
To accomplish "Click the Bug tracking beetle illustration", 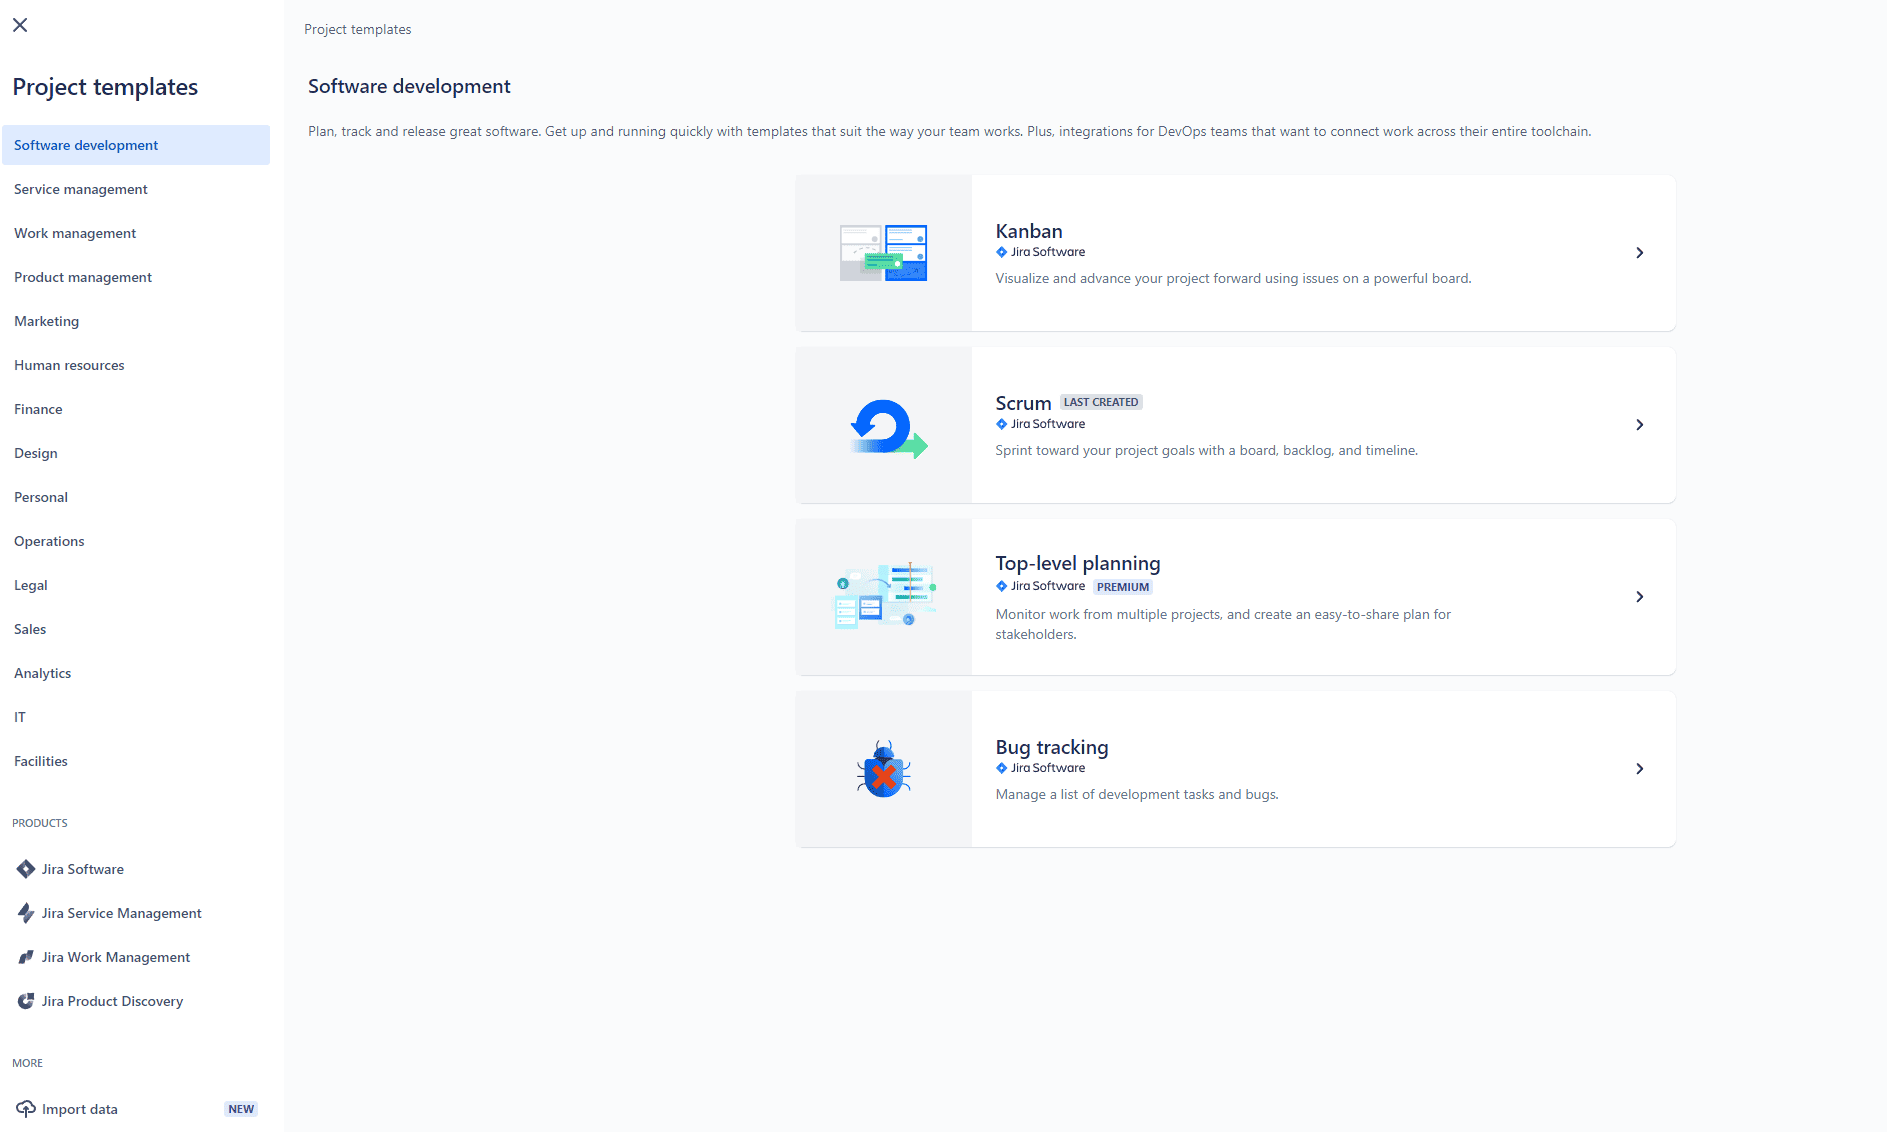I will [884, 769].
